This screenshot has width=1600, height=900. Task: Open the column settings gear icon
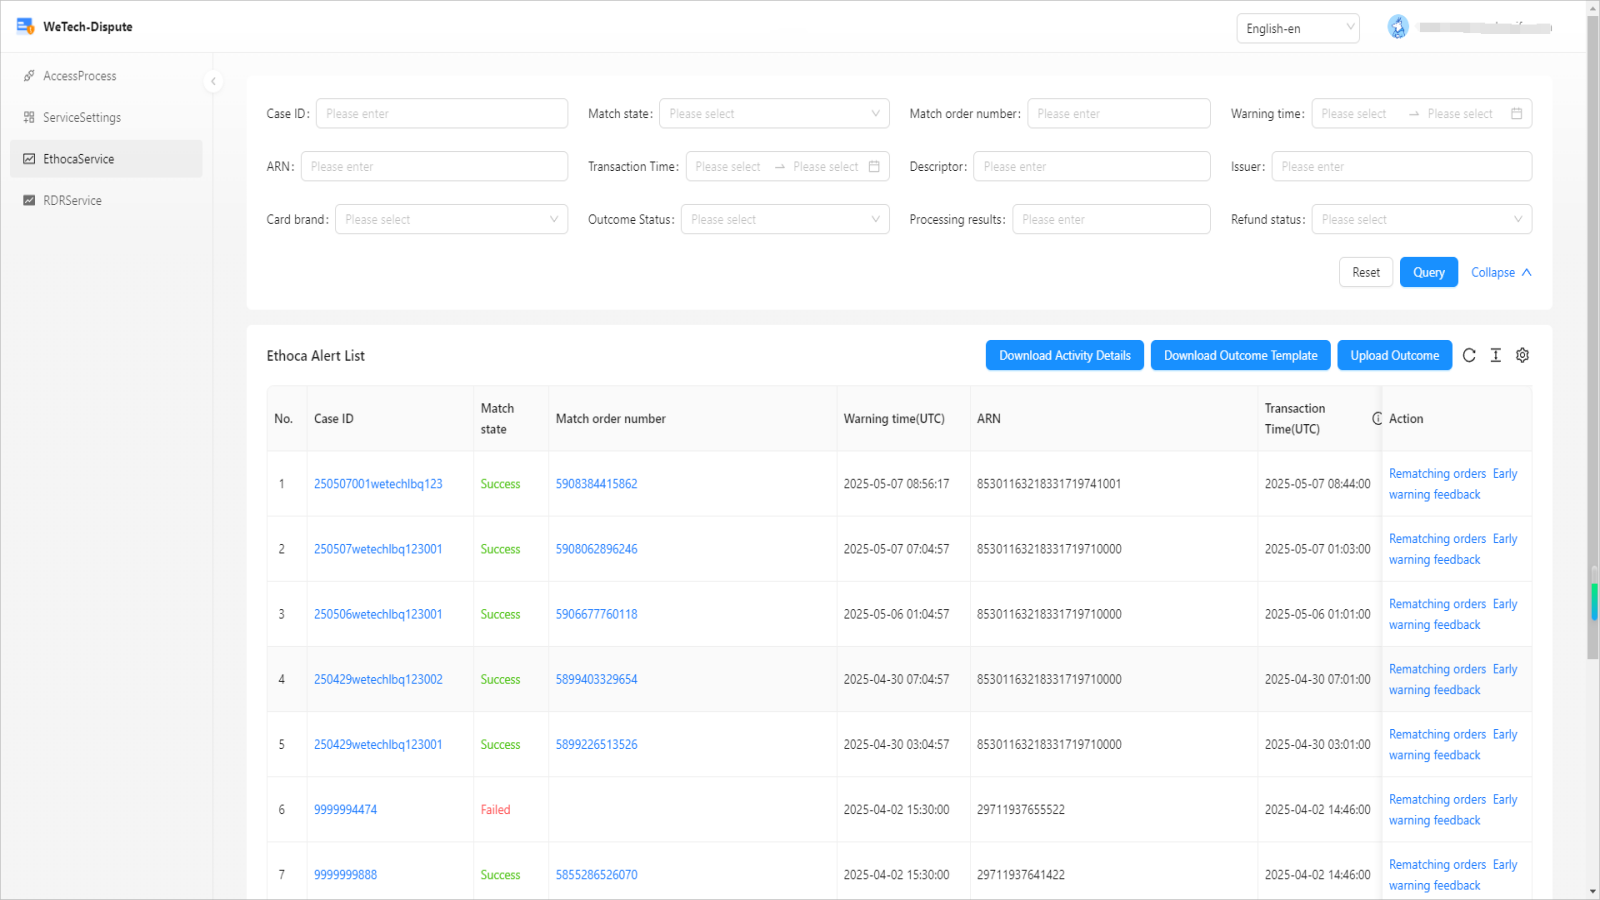(x=1522, y=355)
